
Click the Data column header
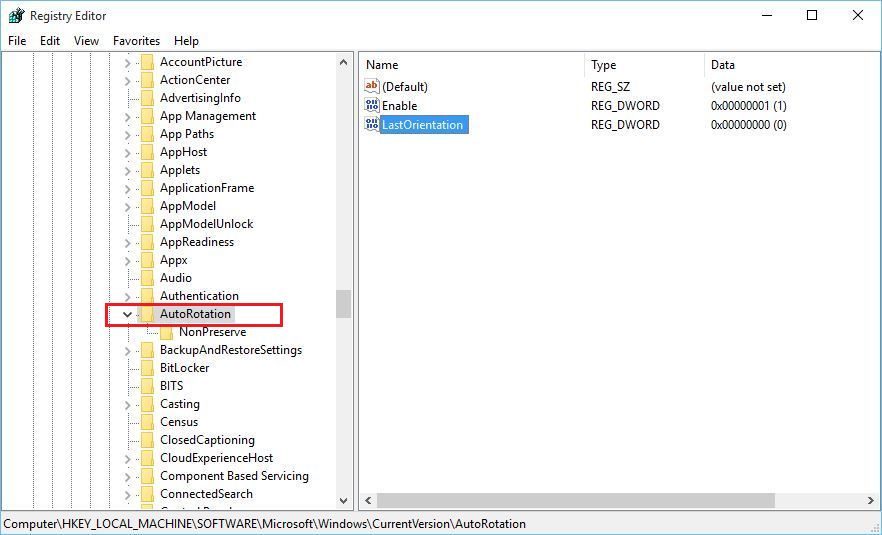tap(790, 65)
